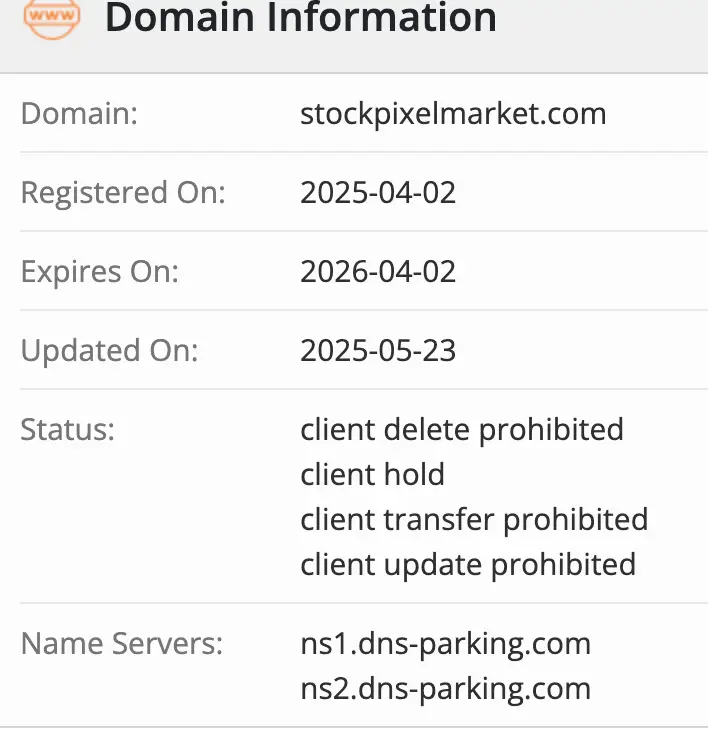Click the 'Name Servers:' label
Screen dimensions: 708x732
click(x=122, y=643)
